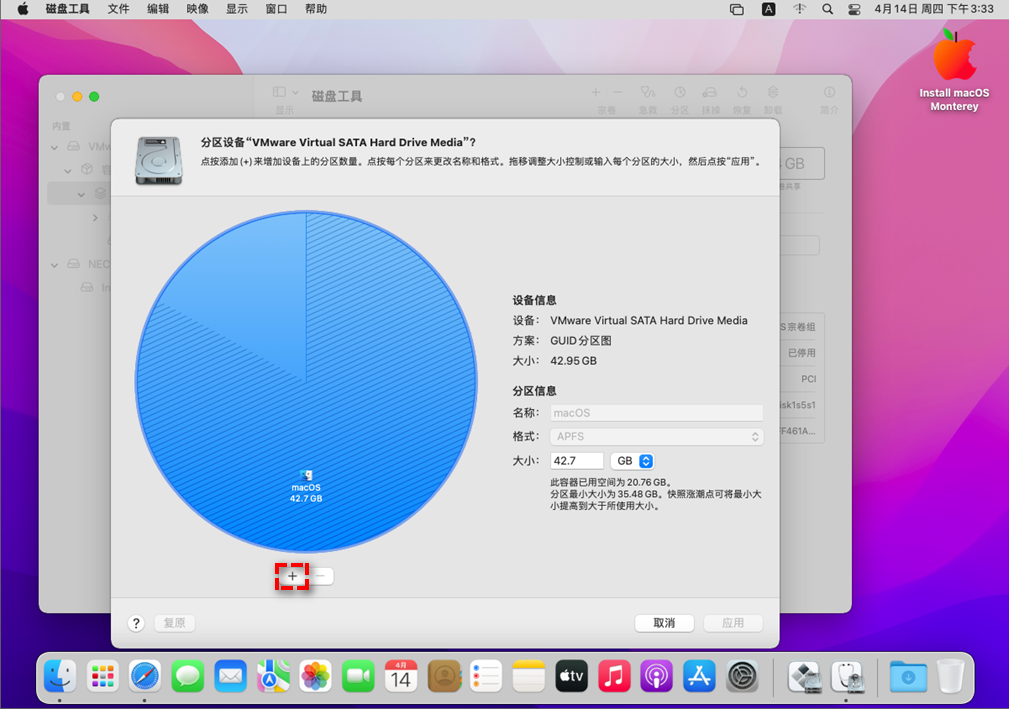The width and height of the screenshot is (1009, 709).
Task: Open App Store from the Dock
Action: [x=699, y=676]
